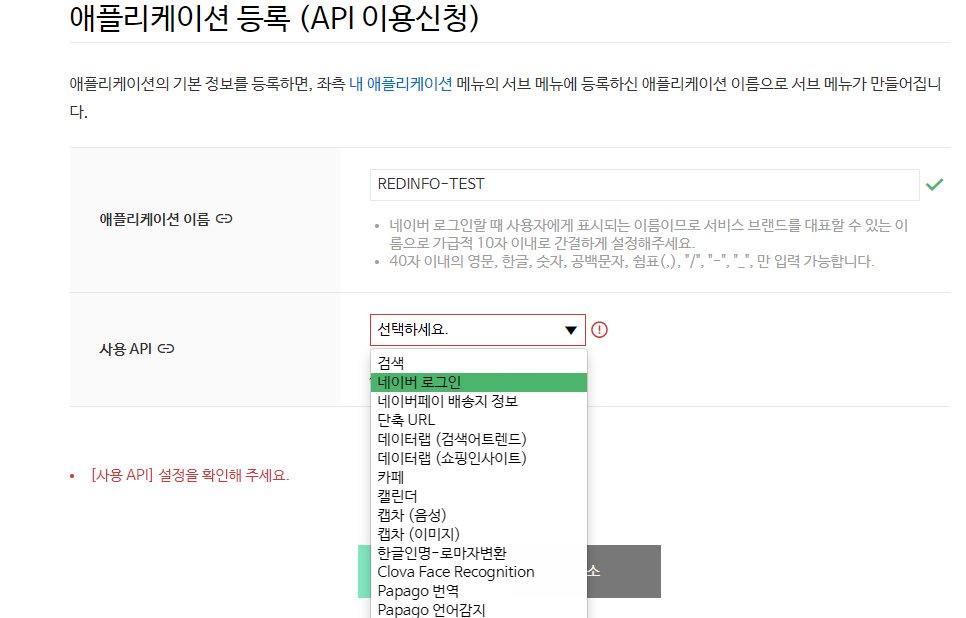Viewport: 966px width, 618px height.
Task: Choose Papago 언어감지 option
Action: click(x=479, y=609)
